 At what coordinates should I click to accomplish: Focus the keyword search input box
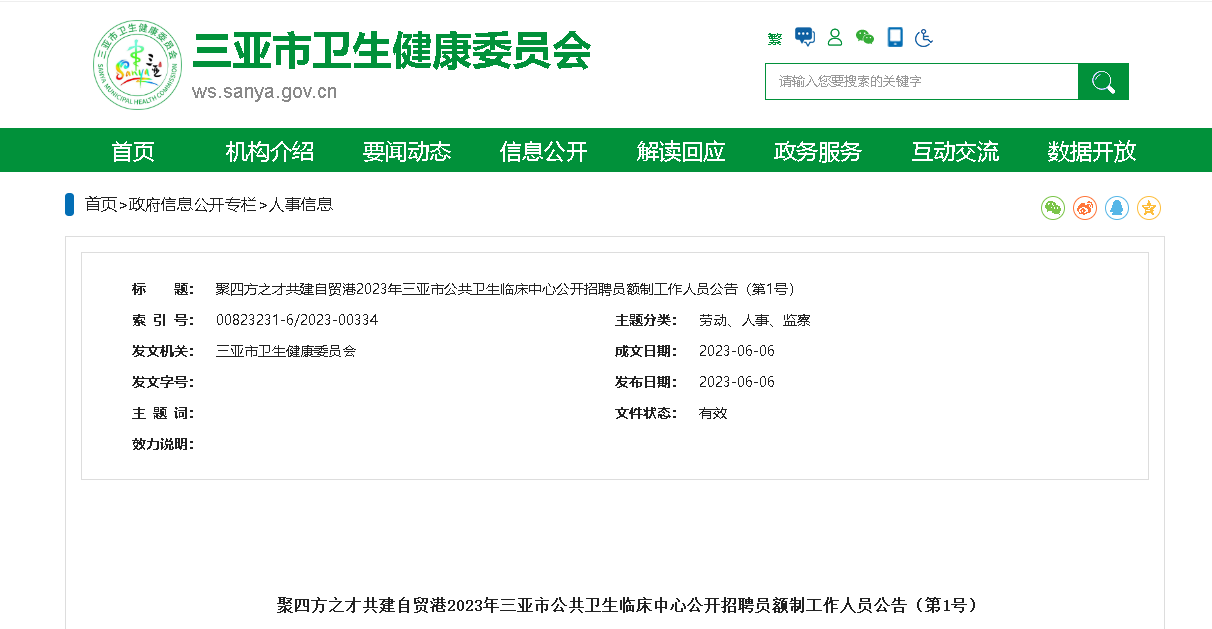[921, 82]
